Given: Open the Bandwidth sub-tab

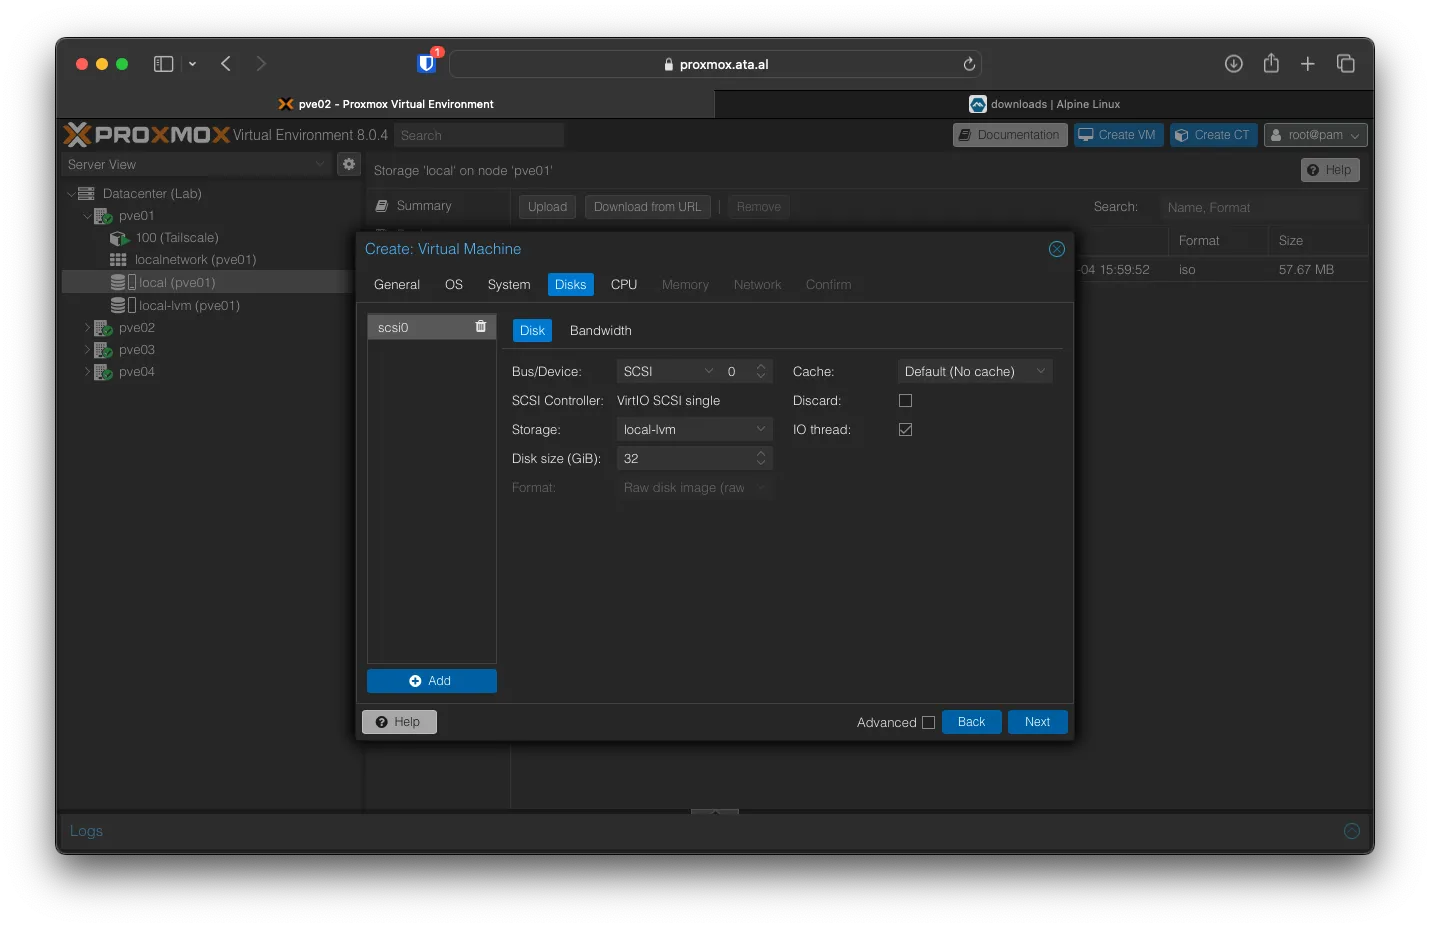Looking at the screenshot, I should click(x=601, y=331).
